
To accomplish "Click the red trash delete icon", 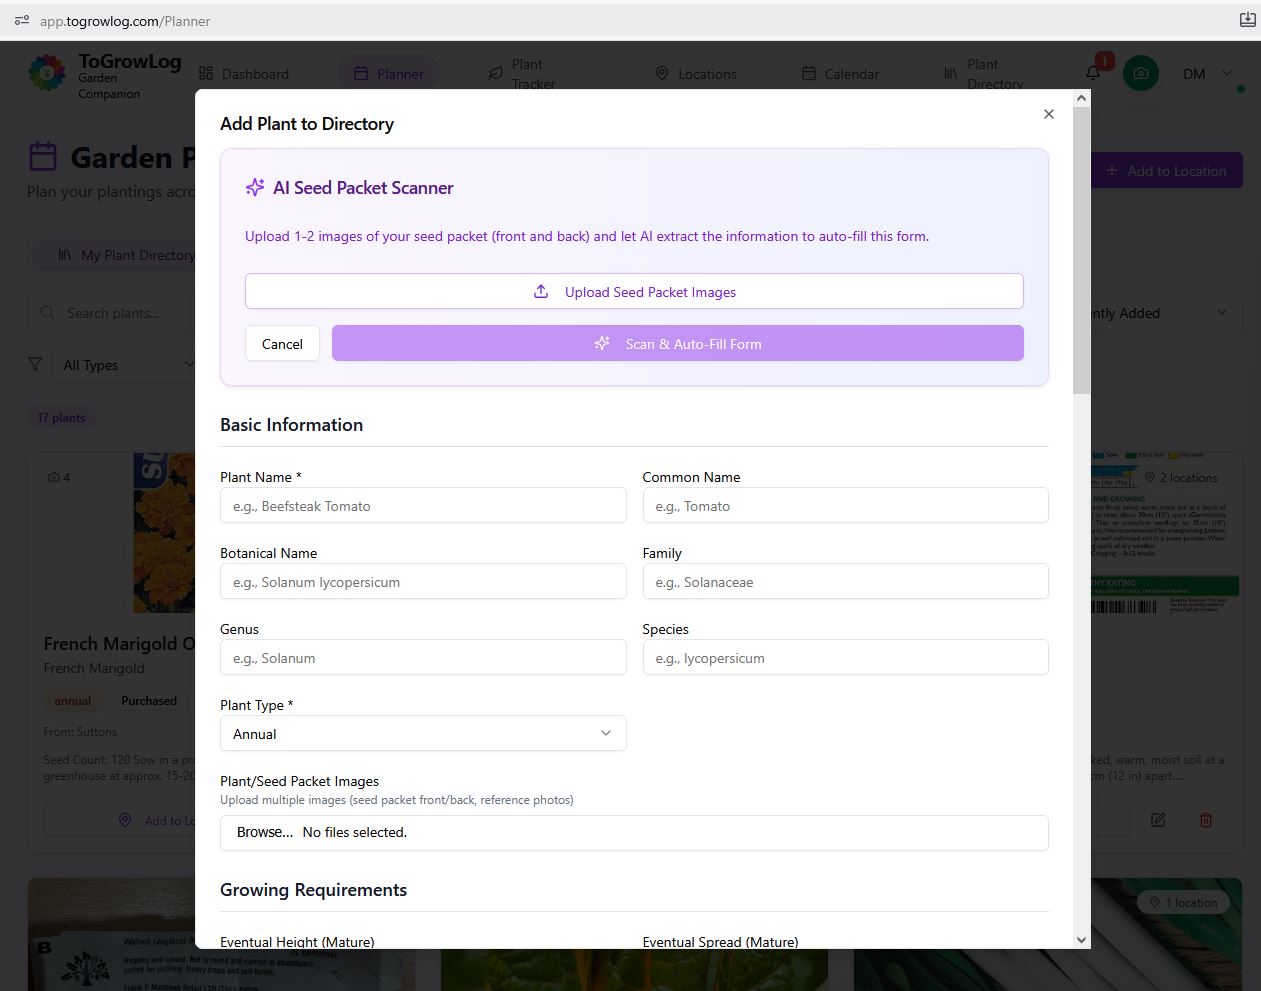I will tap(1206, 820).
